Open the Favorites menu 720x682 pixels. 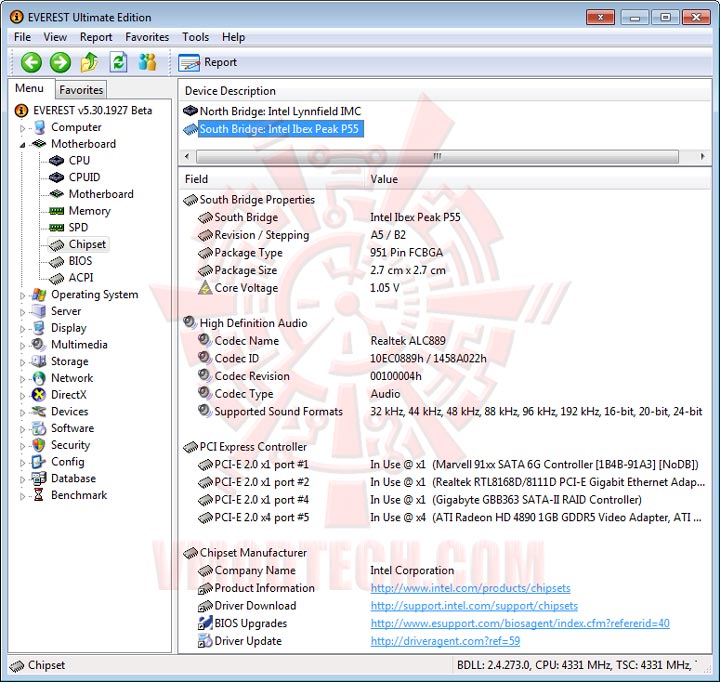(147, 37)
